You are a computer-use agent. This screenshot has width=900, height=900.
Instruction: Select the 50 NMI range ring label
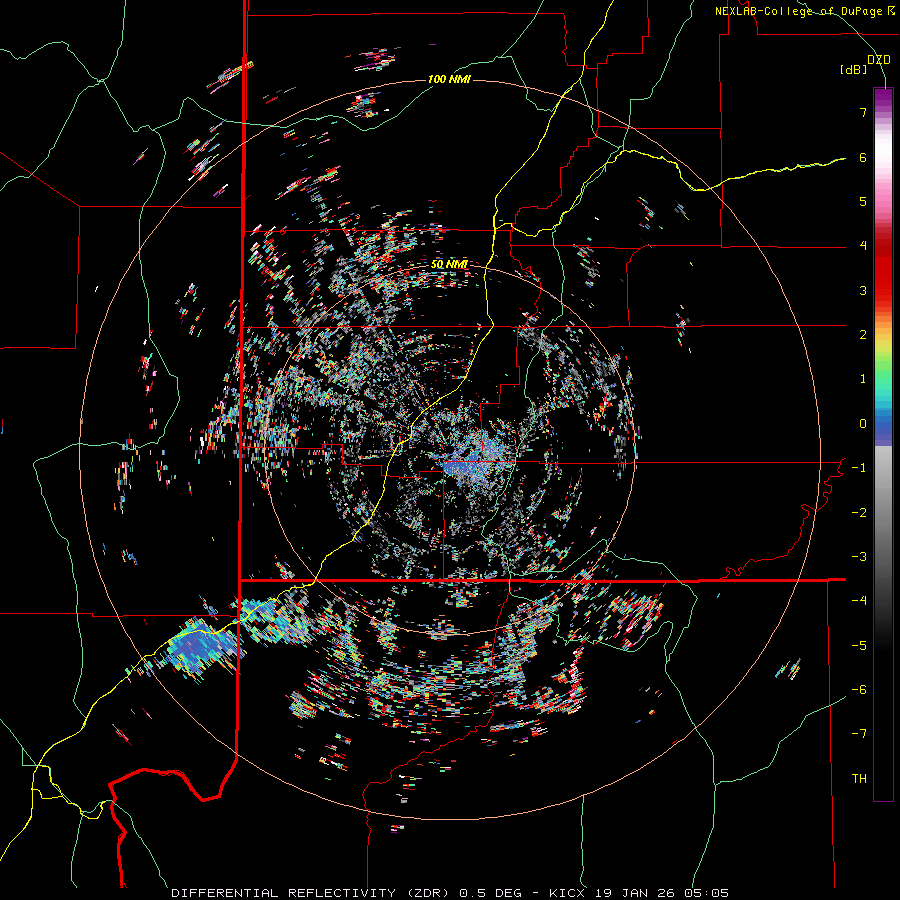(x=449, y=265)
